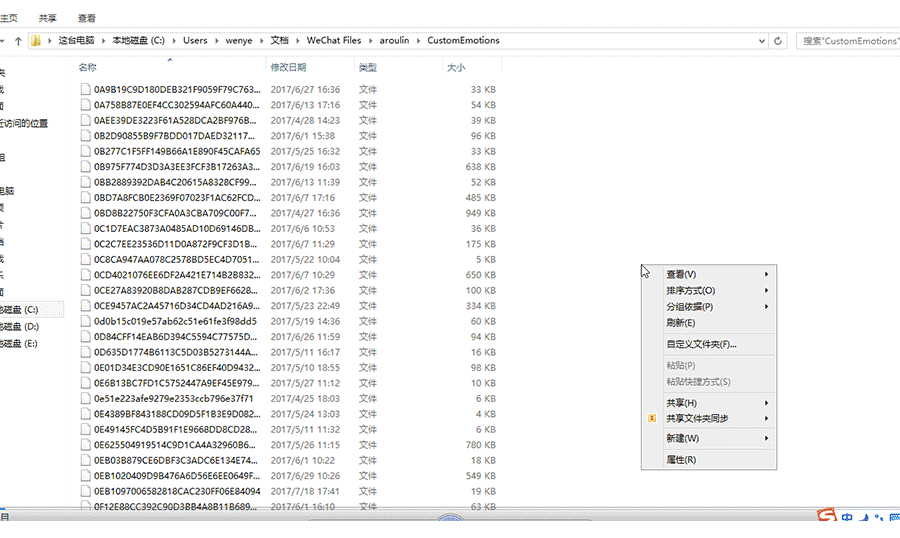Select the (C:) drive in navigation pane
The height and width of the screenshot is (538, 900).
click(x=20, y=309)
